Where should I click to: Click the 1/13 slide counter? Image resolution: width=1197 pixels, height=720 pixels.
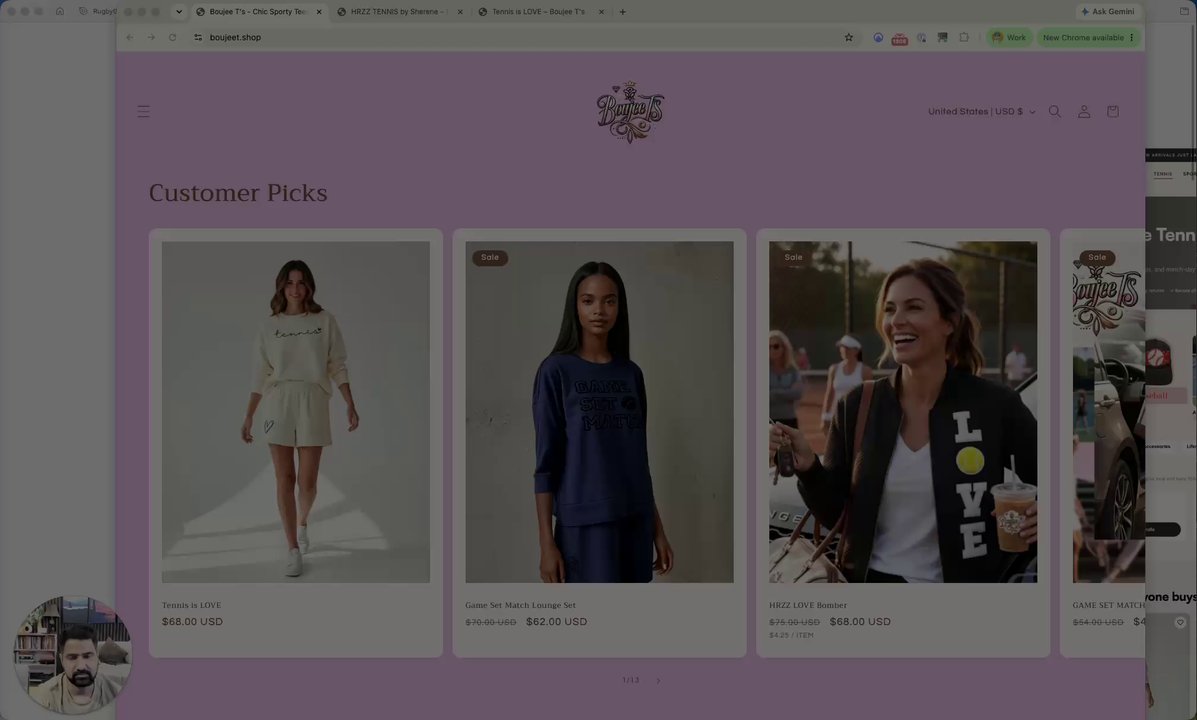(631, 680)
